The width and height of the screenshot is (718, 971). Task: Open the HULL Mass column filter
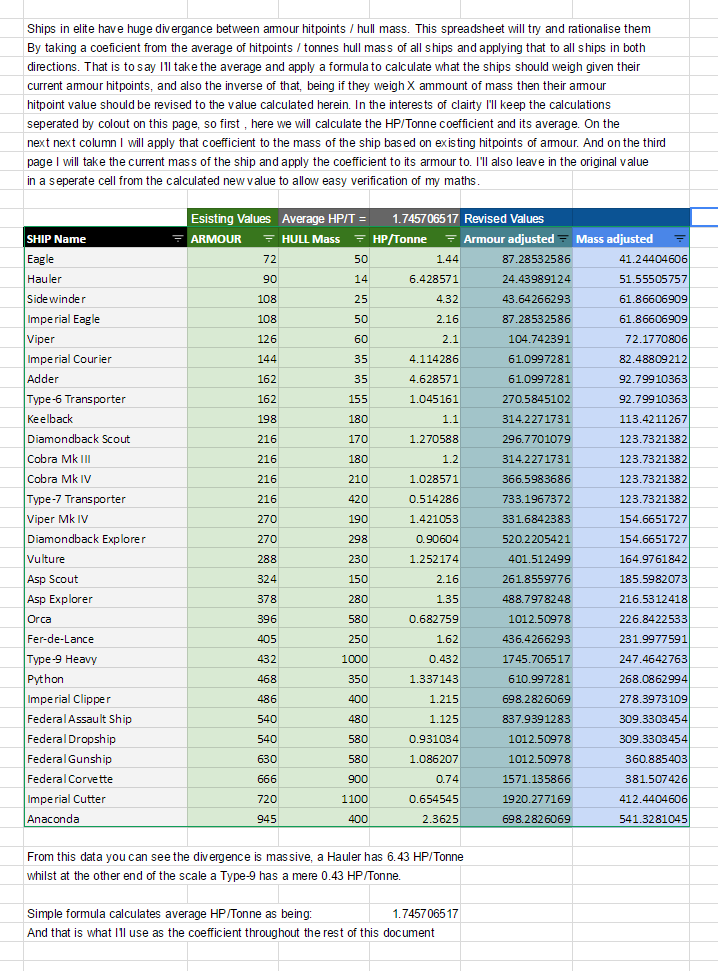pos(359,238)
